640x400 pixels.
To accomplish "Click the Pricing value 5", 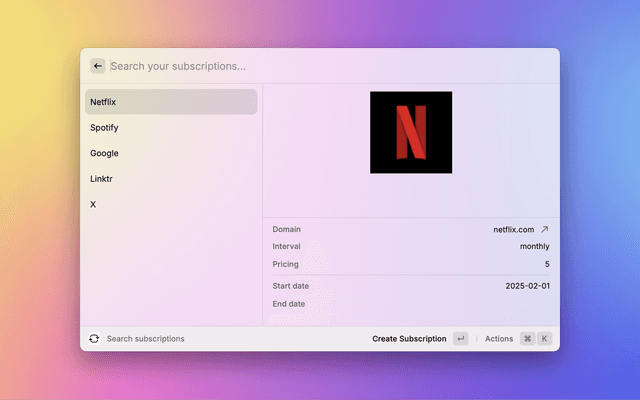I will point(547,264).
